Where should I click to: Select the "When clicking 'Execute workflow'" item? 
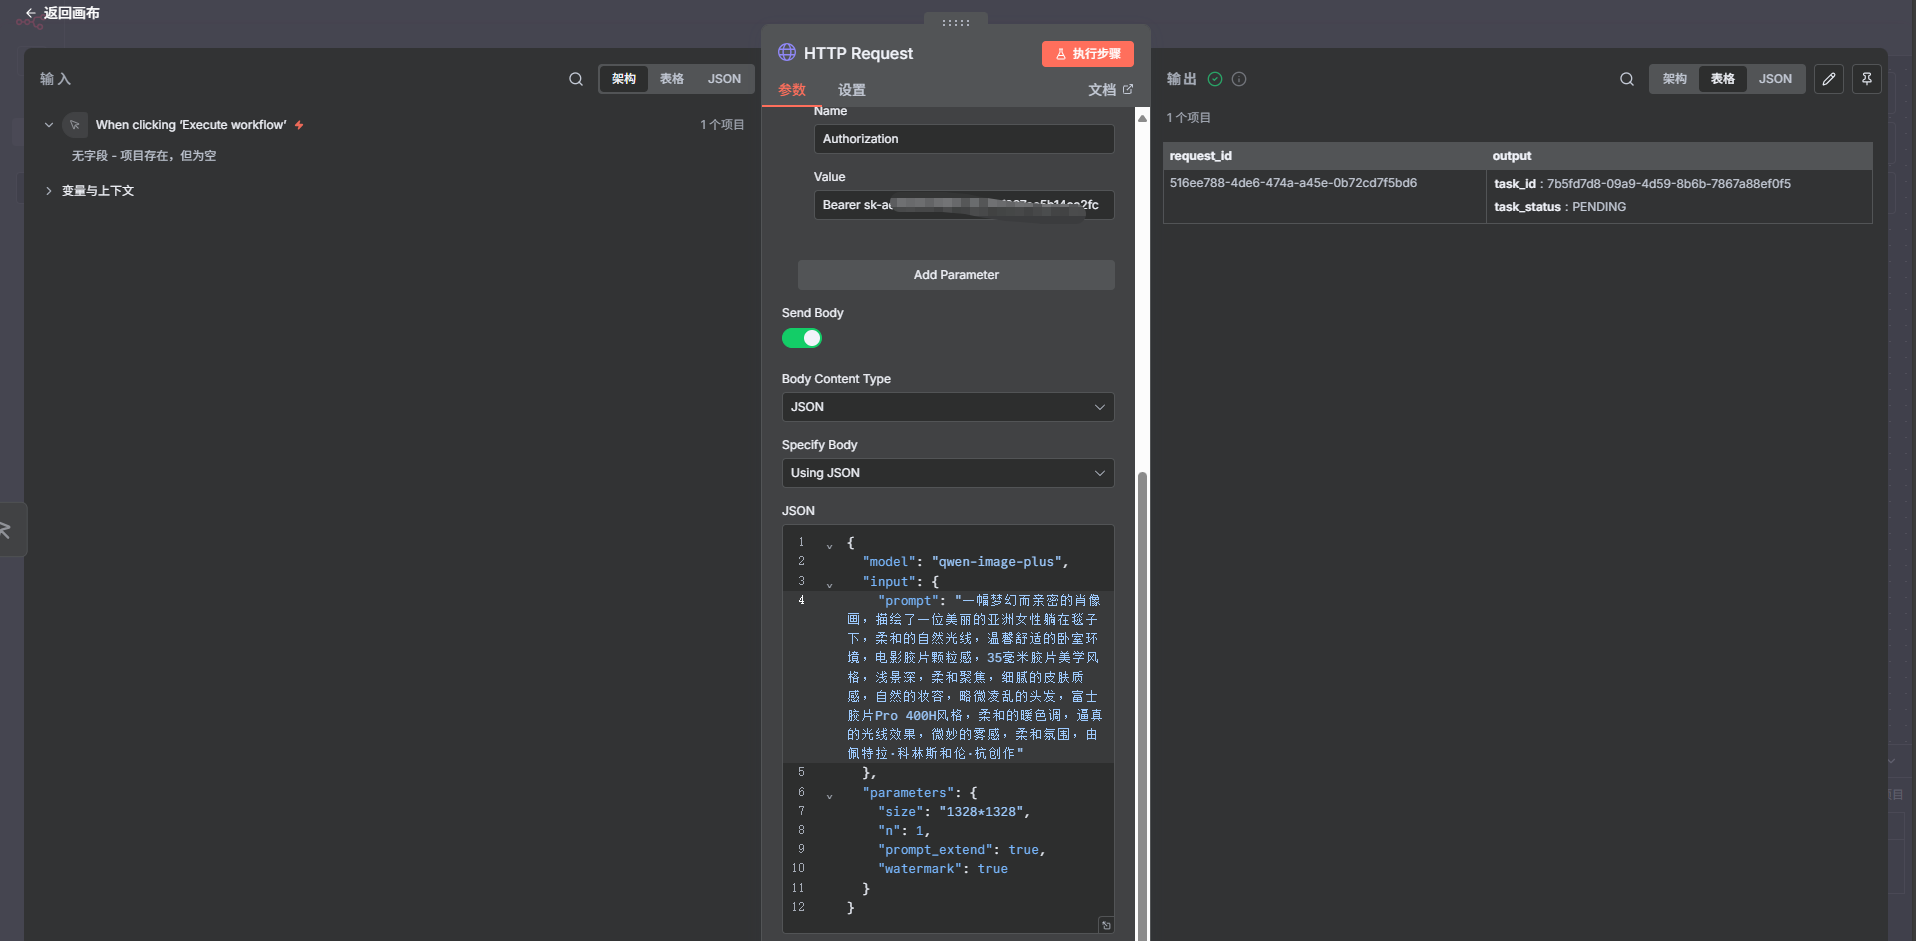coord(191,125)
